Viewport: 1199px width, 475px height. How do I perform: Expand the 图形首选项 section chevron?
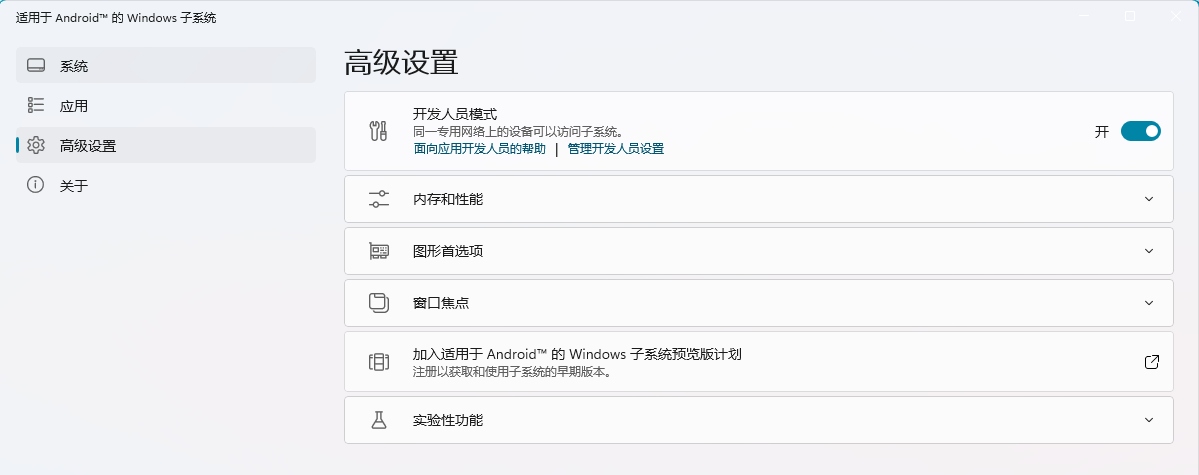point(1149,251)
